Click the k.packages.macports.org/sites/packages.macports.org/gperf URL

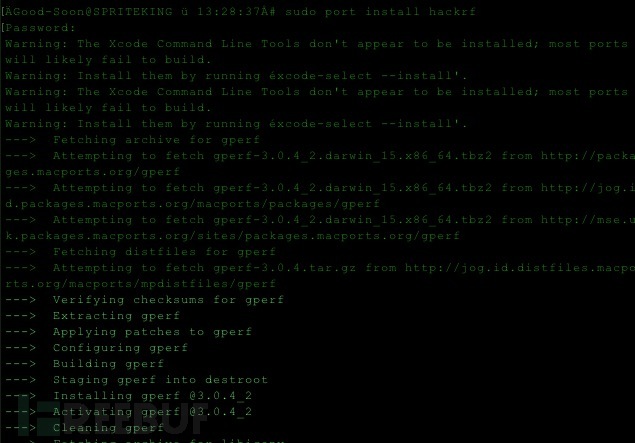point(232,236)
